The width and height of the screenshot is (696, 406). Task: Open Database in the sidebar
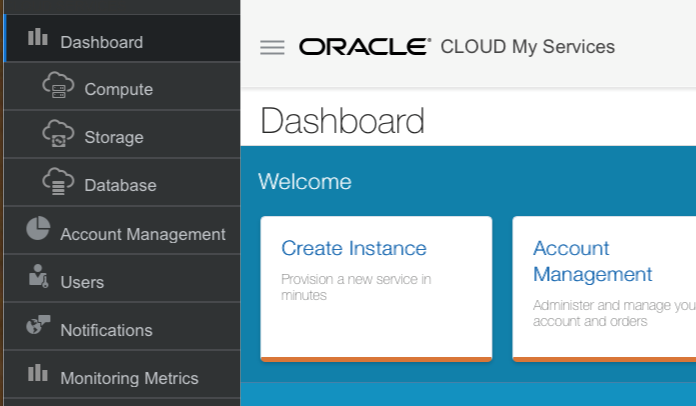click(122, 182)
